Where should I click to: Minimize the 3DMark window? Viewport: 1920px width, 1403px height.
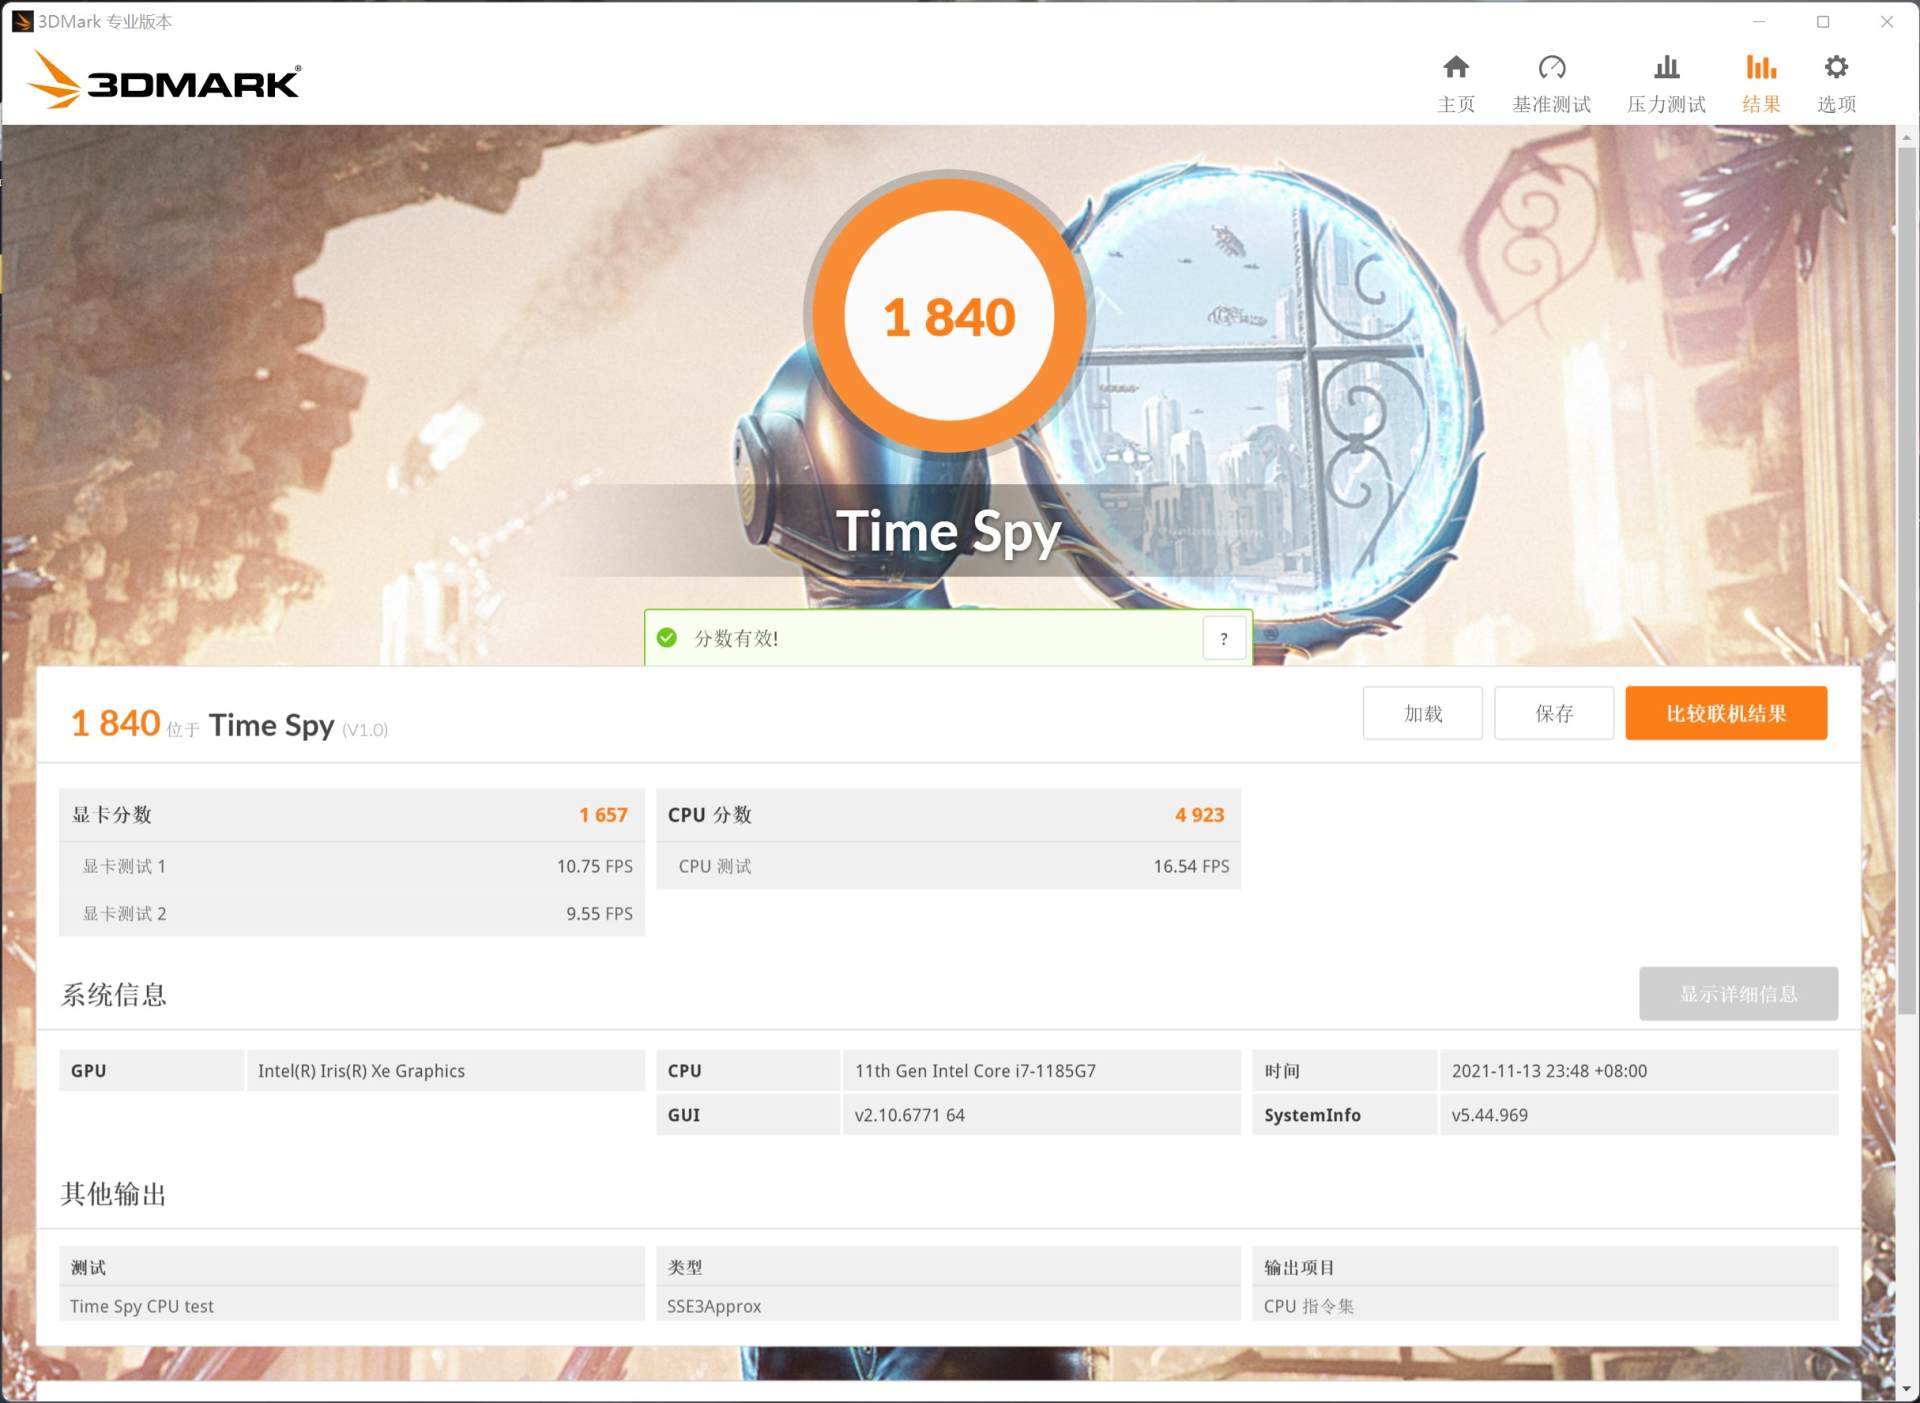pyautogui.click(x=1759, y=22)
